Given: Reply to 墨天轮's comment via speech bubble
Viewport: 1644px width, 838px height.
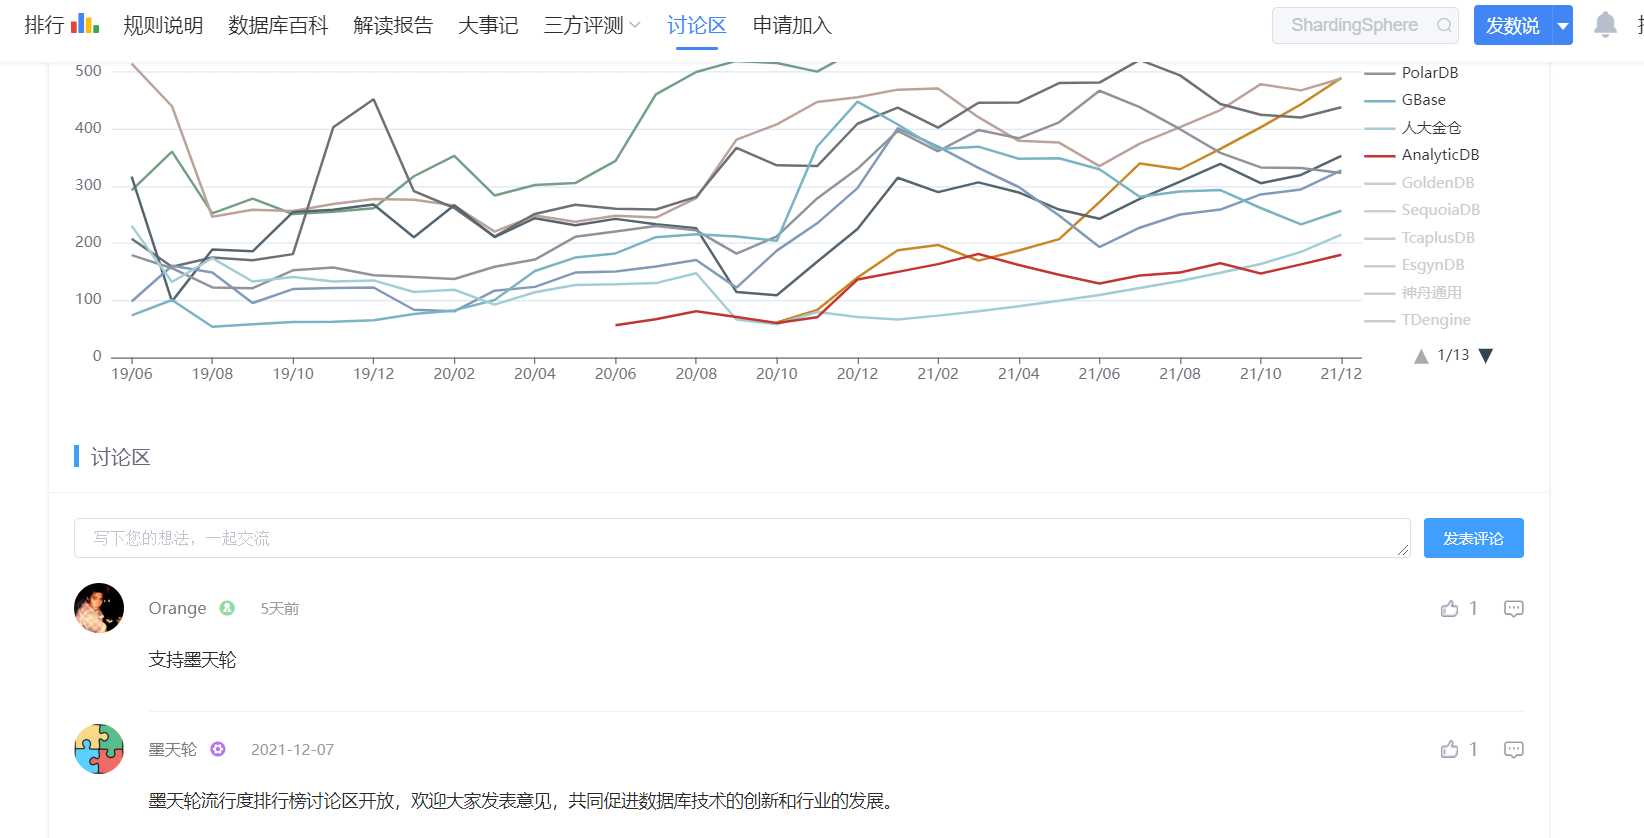Looking at the screenshot, I should tap(1514, 750).
